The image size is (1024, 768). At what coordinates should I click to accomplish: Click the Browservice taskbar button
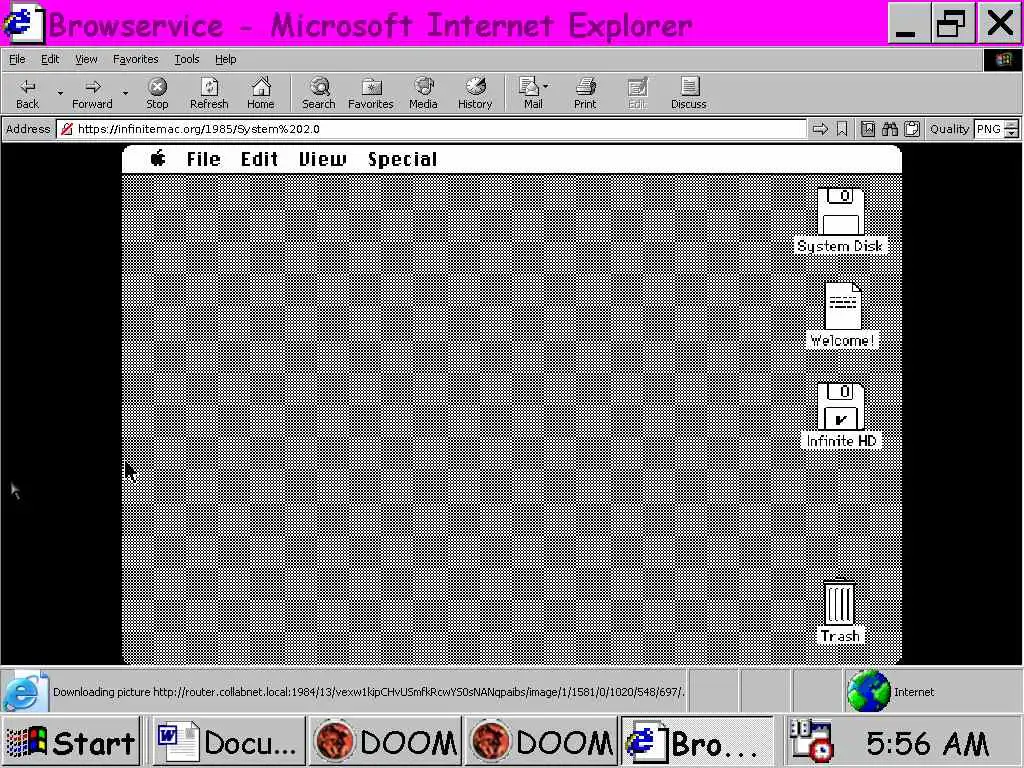click(x=697, y=743)
